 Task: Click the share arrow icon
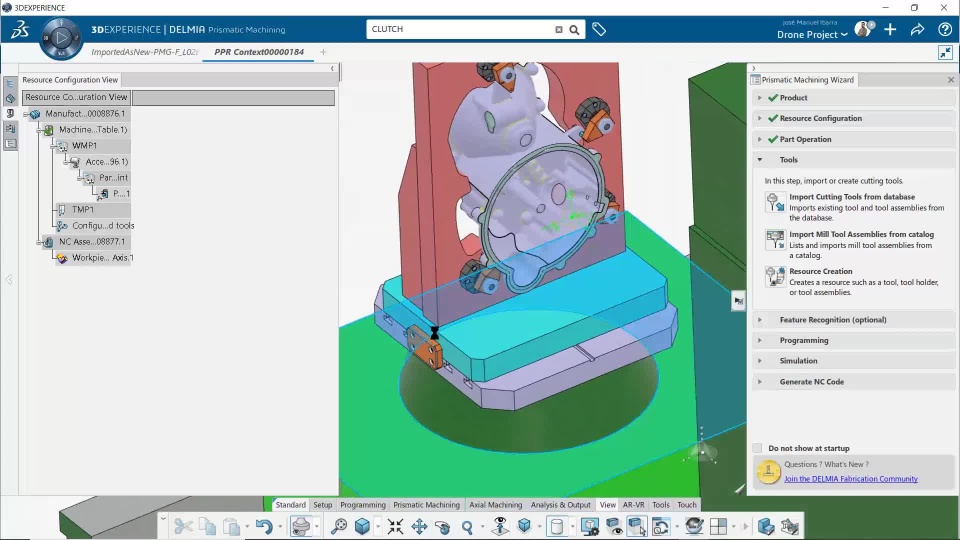tap(917, 29)
